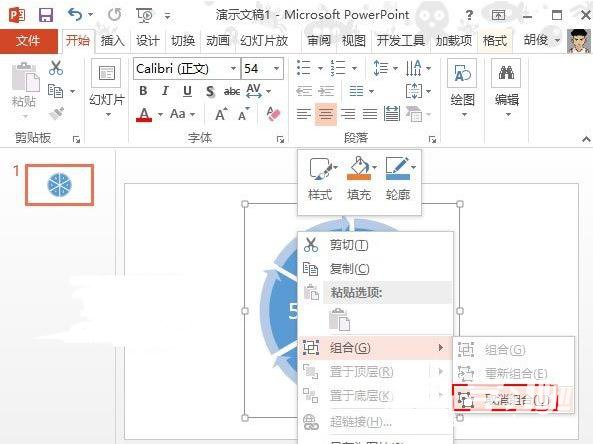The height and width of the screenshot is (444, 593).
Task: Toggle Italic formatting
Action: pyautogui.click(x=165, y=91)
